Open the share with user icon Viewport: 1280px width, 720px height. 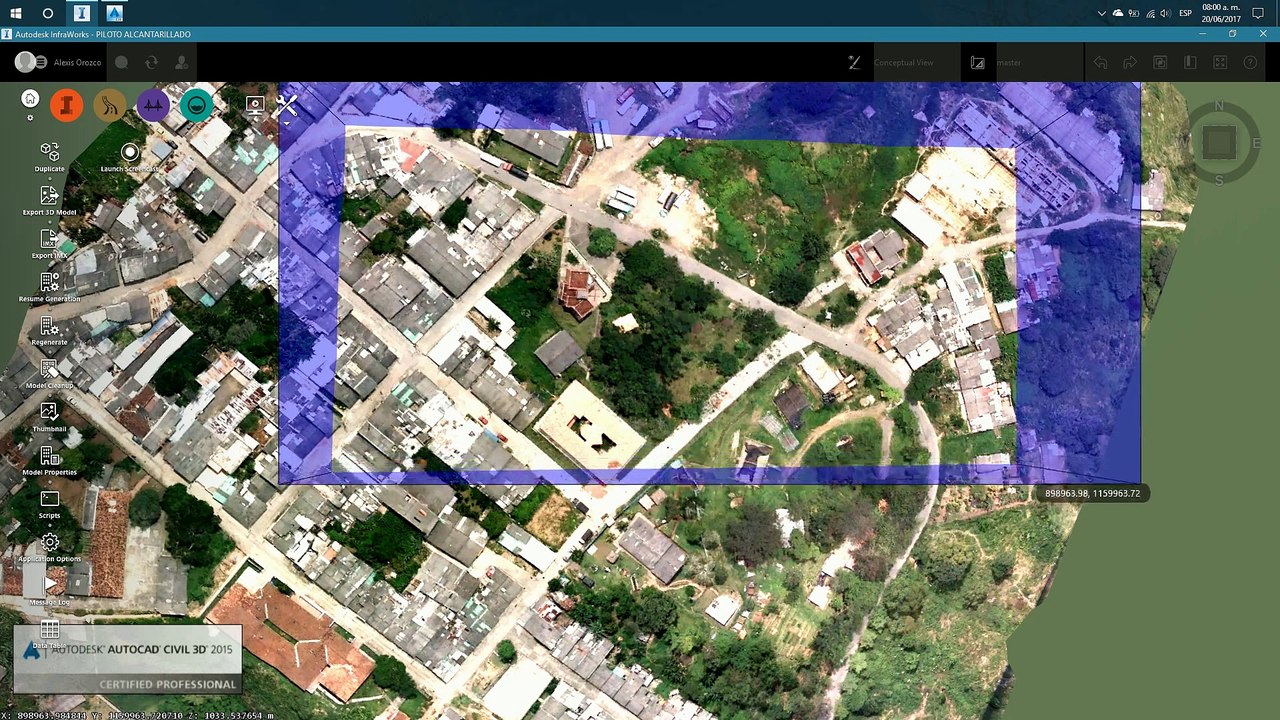[181, 62]
